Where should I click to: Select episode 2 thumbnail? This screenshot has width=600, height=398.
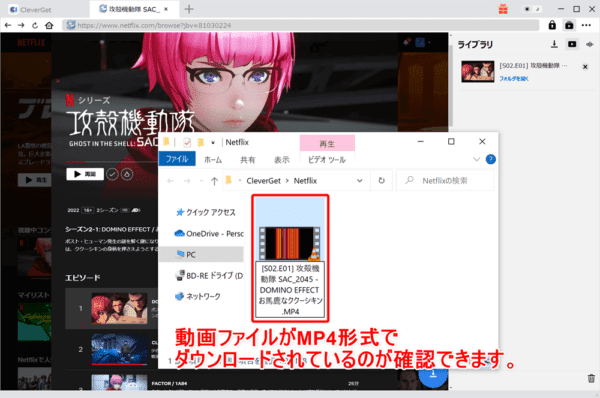pos(119,349)
